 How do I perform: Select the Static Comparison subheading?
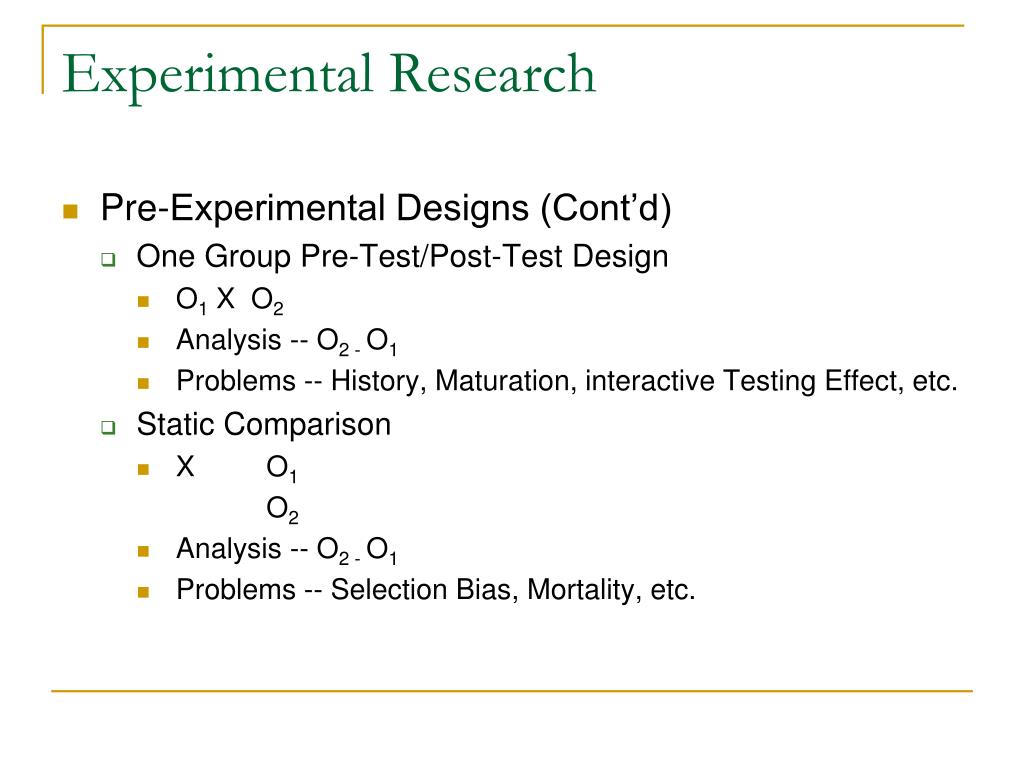pos(264,424)
